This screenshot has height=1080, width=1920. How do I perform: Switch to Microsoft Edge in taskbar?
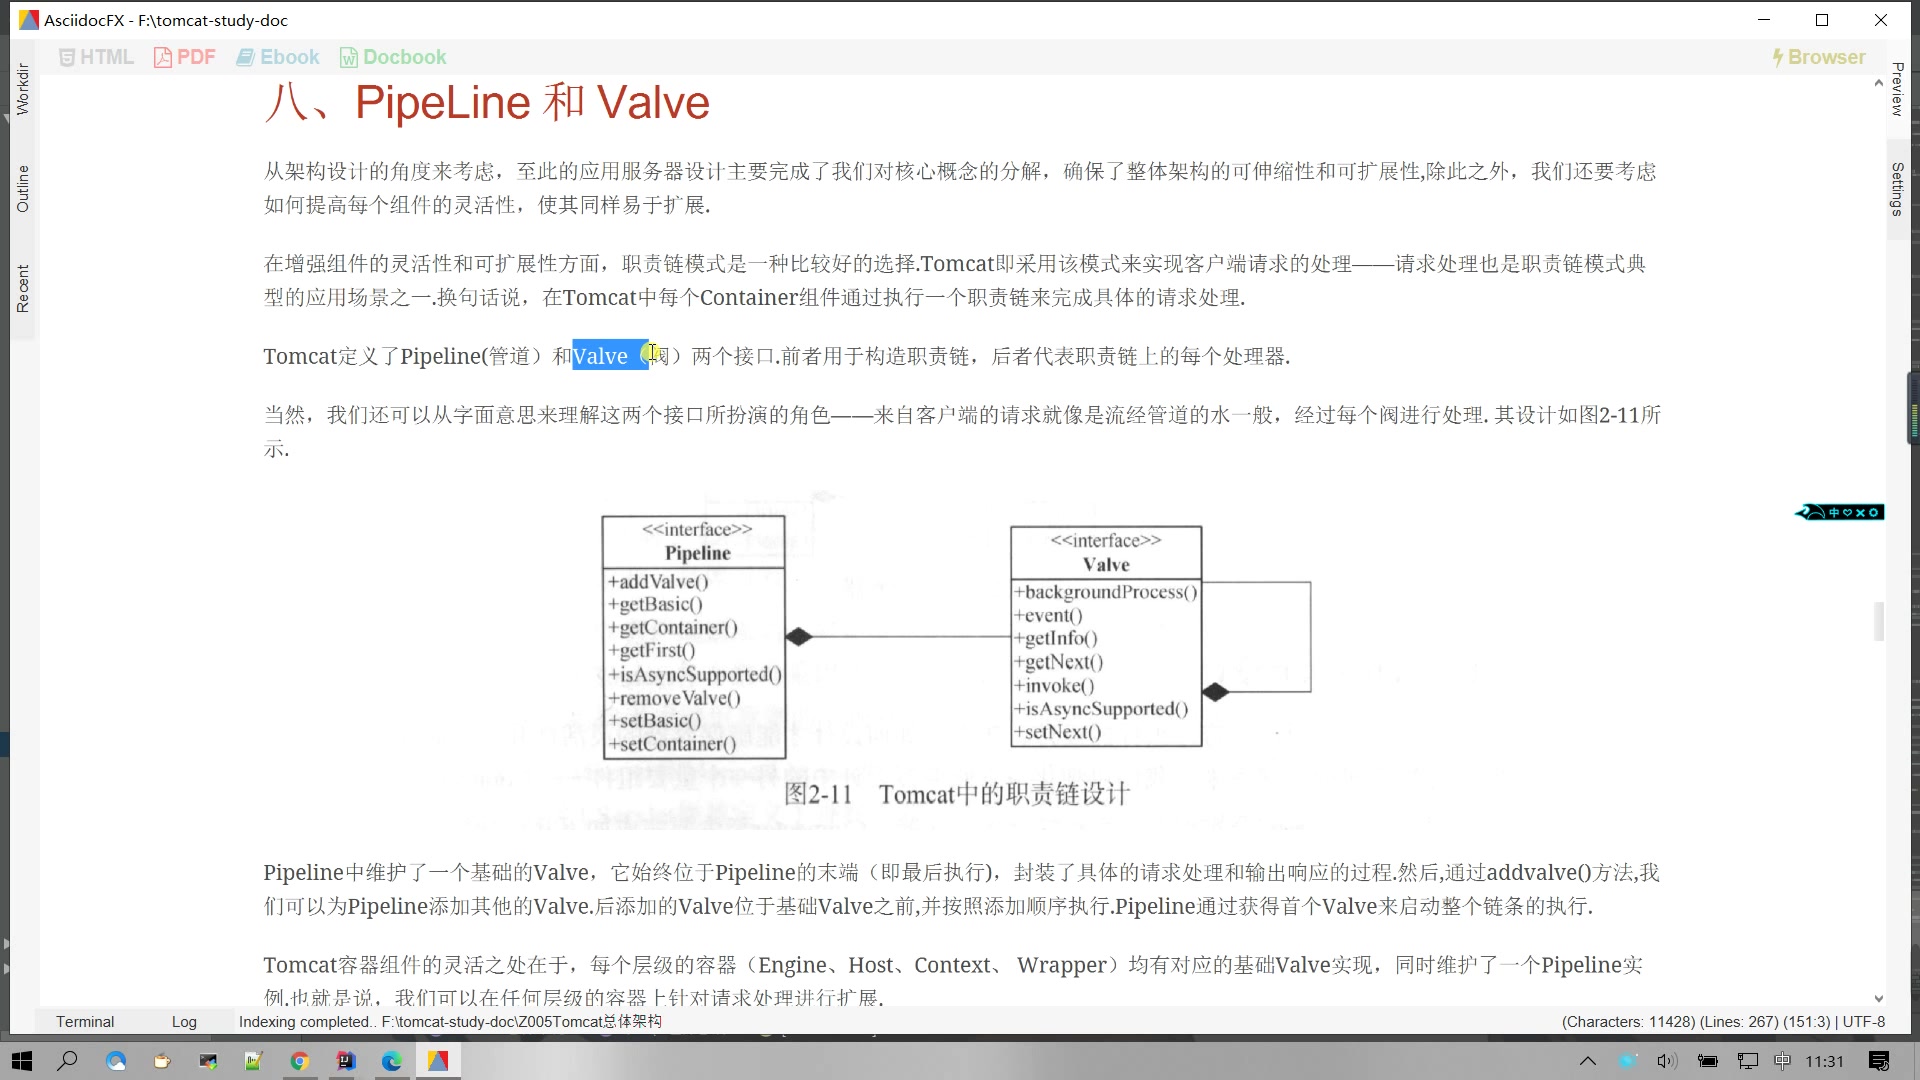pyautogui.click(x=391, y=1061)
